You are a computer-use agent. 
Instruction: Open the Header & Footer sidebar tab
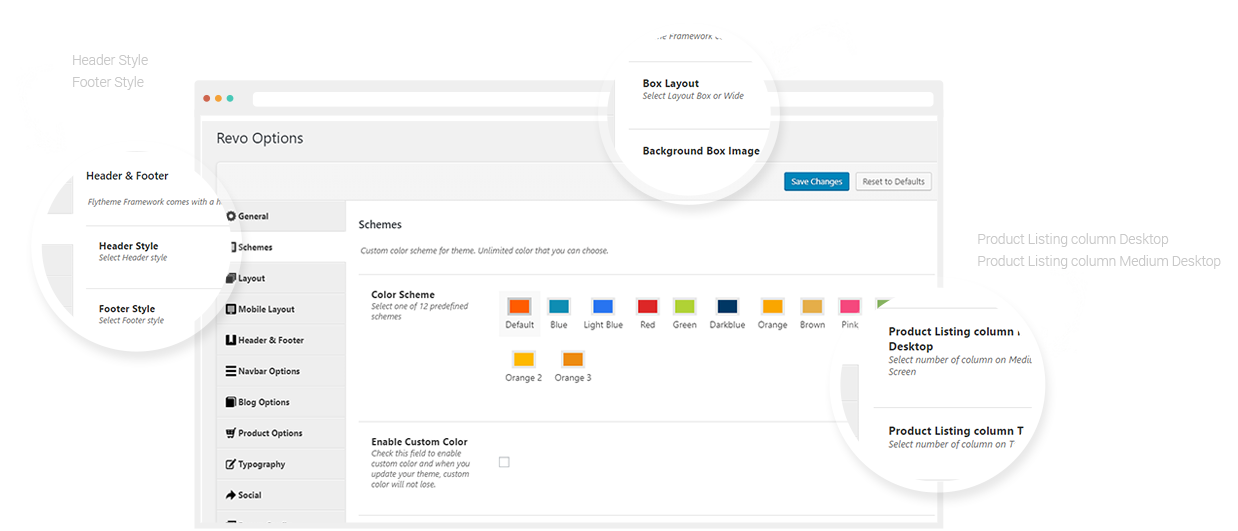click(281, 340)
